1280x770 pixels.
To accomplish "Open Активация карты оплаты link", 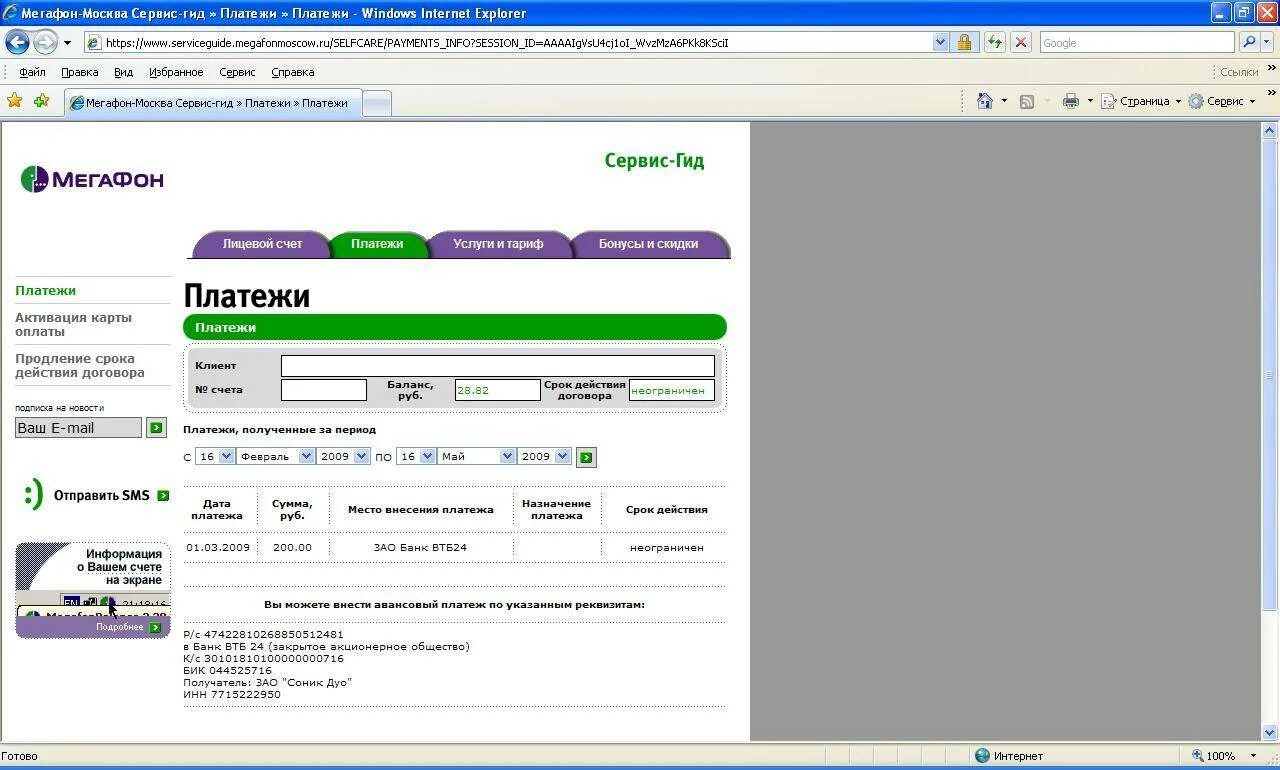I will coord(73,324).
